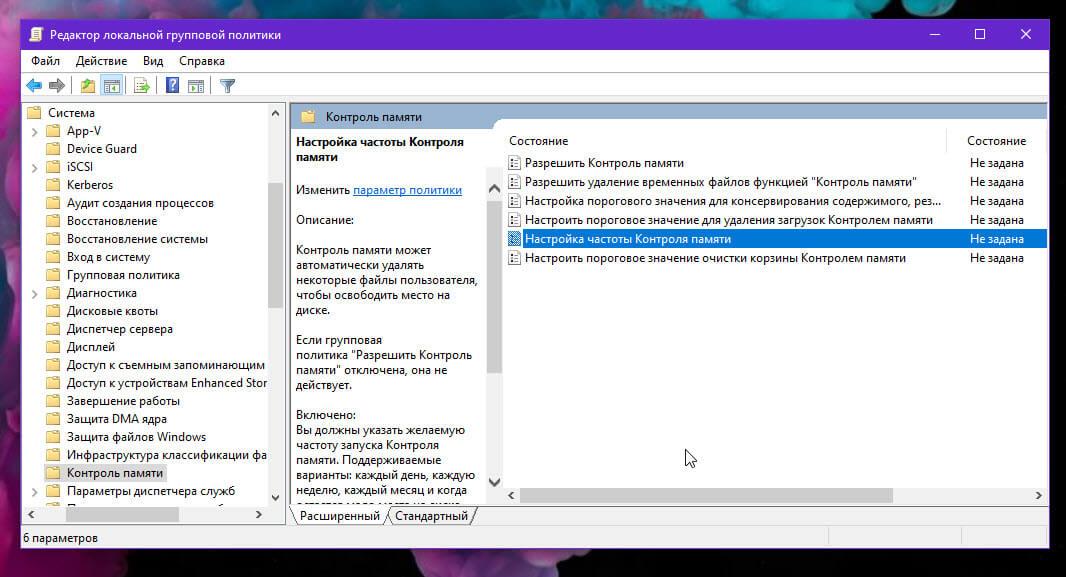Click the policy list horizontal scrollbar thumb

coord(706,495)
